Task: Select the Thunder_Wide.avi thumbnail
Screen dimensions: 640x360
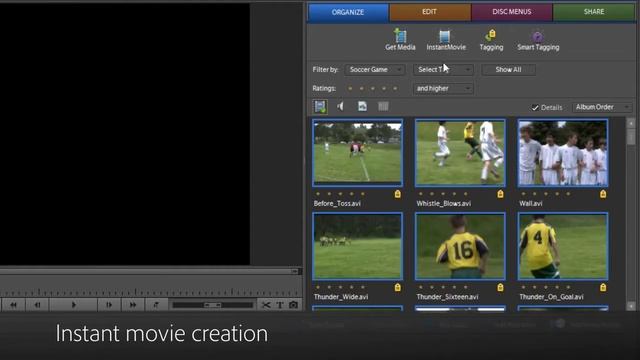Action: [x=358, y=246]
